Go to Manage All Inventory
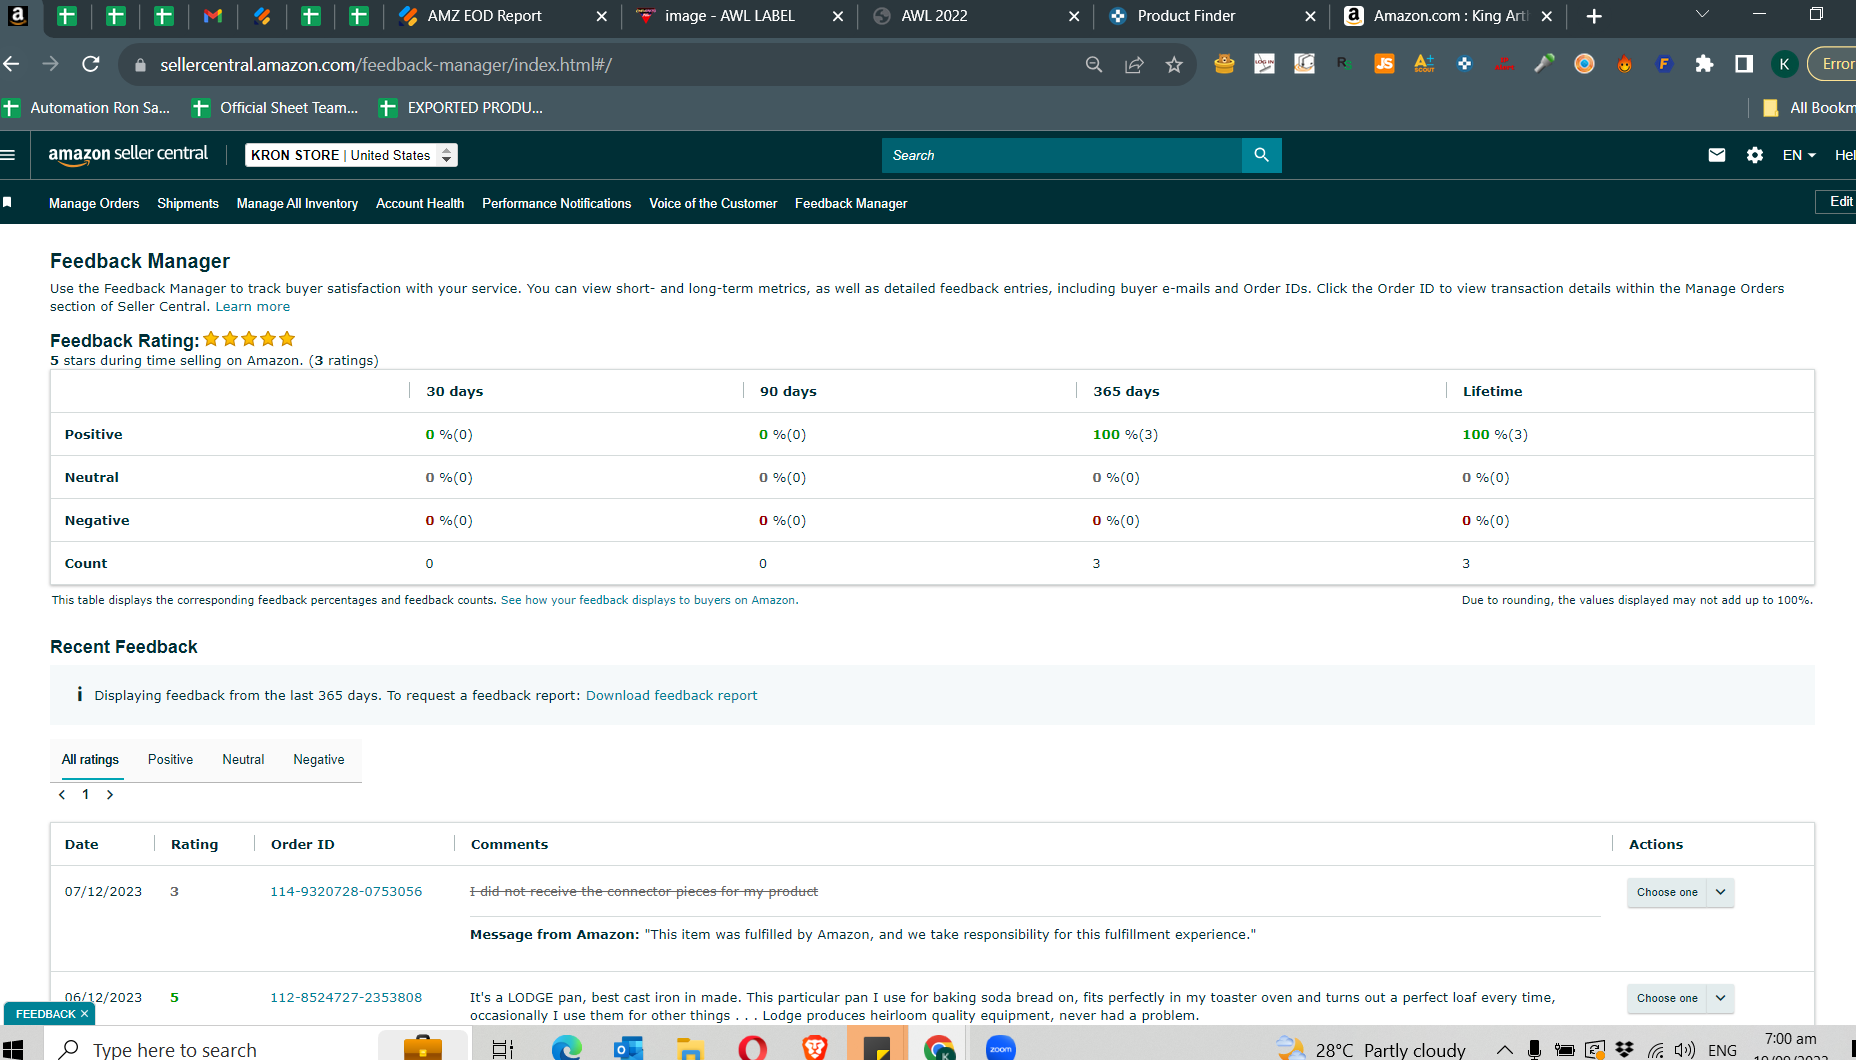The height and width of the screenshot is (1060, 1856). point(297,203)
